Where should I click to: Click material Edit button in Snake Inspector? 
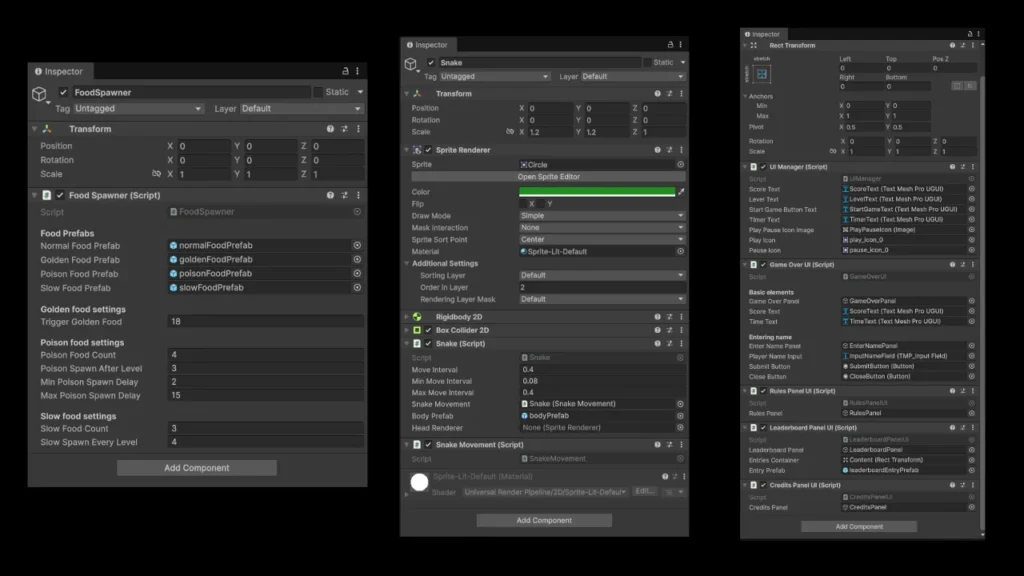(644, 492)
